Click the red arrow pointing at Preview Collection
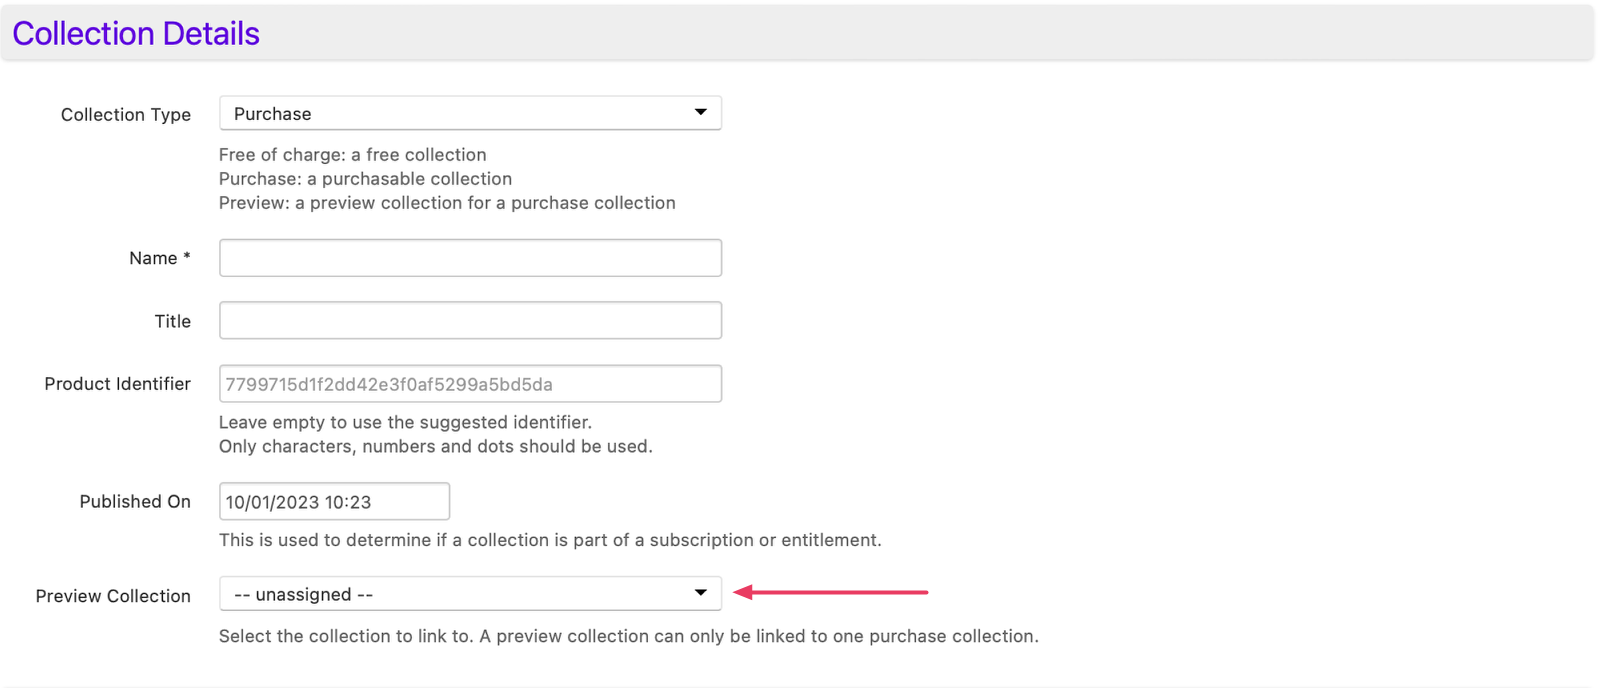Image resolution: width=1598 pixels, height=688 pixels. (x=831, y=592)
